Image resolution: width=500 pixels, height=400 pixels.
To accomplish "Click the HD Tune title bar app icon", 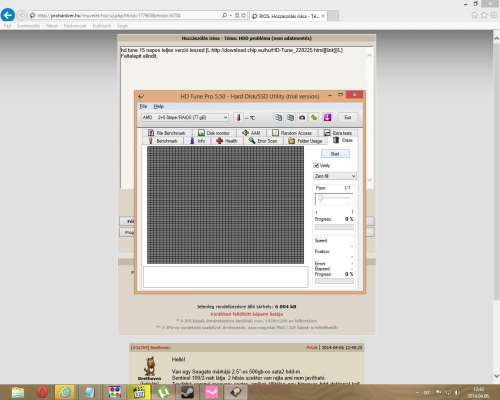I will click(x=141, y=96).
